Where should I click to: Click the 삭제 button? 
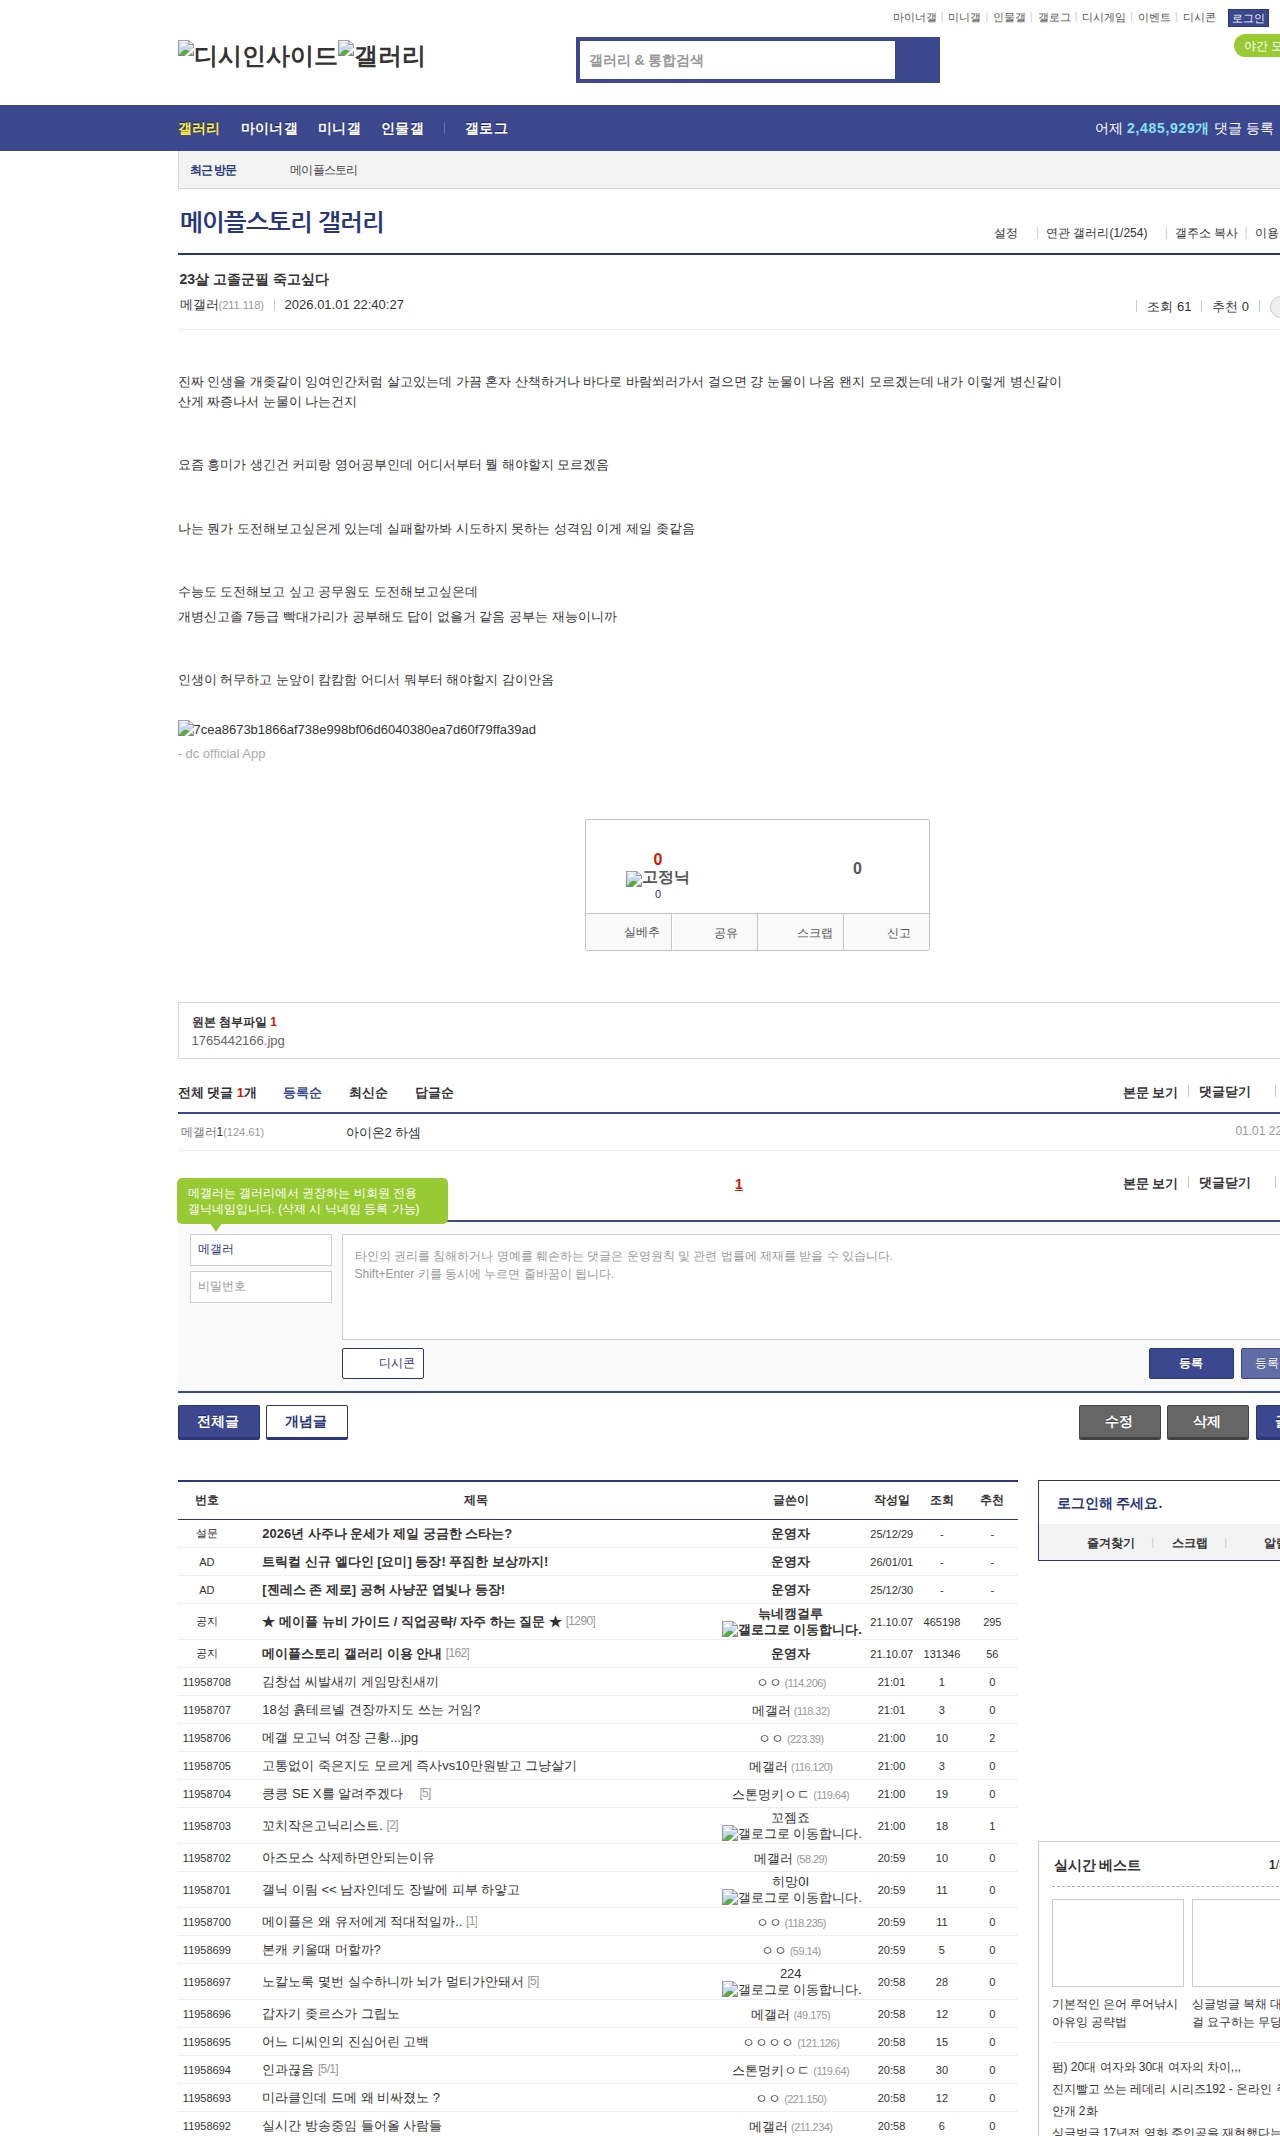(1208, 1422)
